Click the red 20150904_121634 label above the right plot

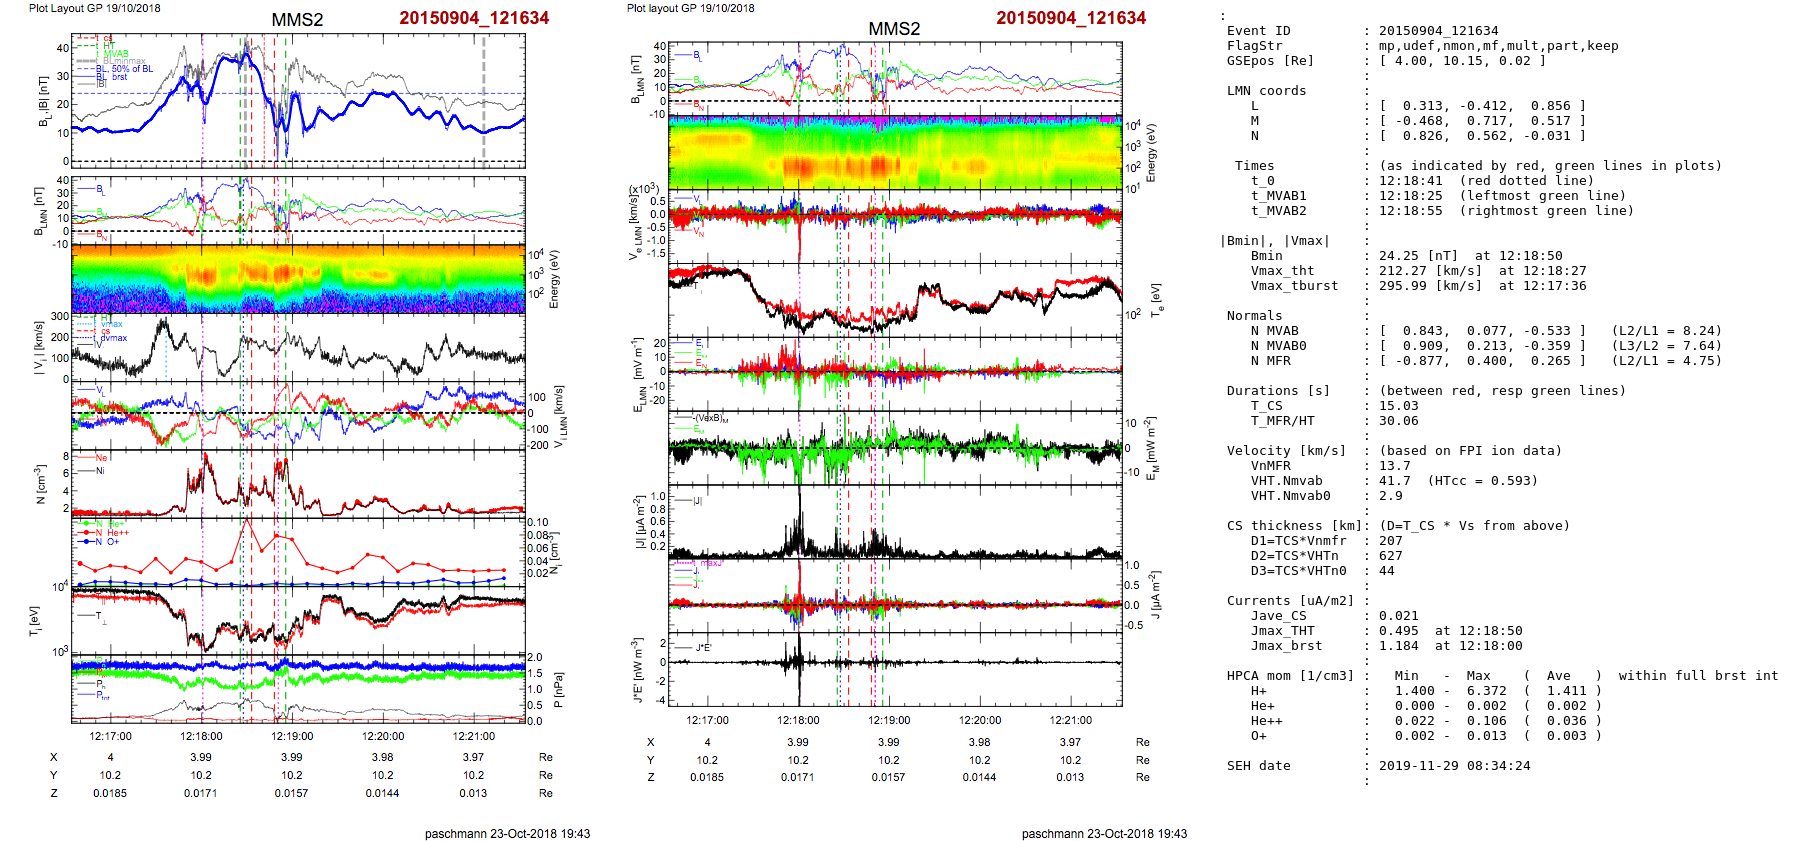pyautogui.click(x=1070, y=18)
